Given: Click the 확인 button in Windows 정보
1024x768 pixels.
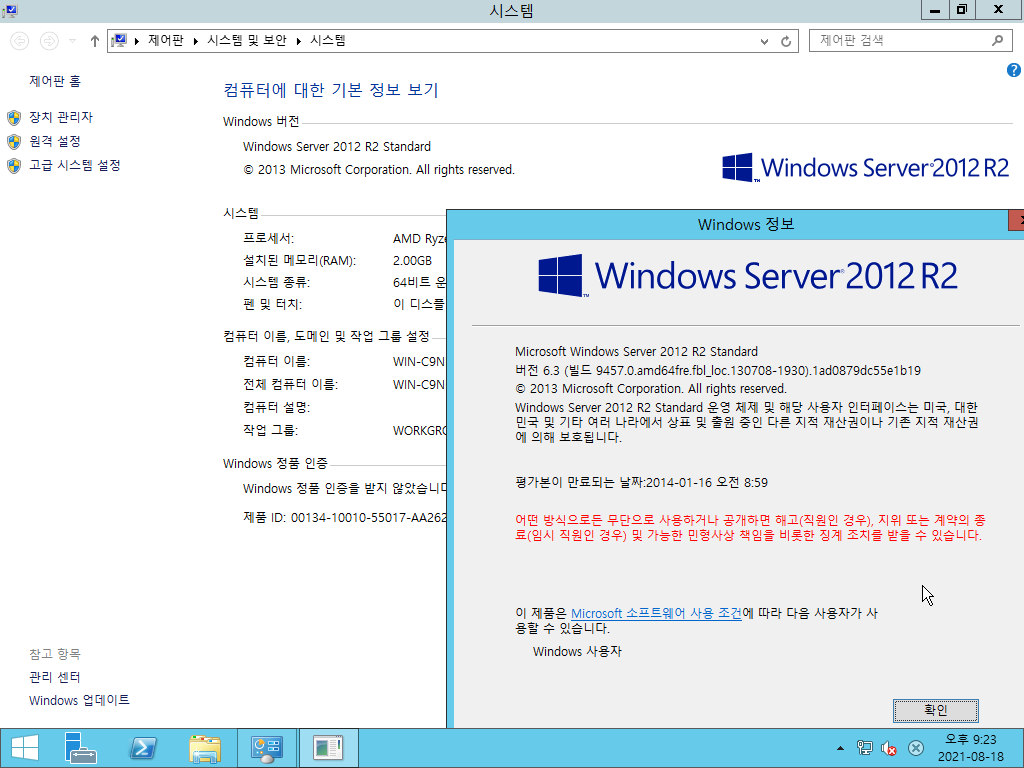Looking at the screenshot, I should (x=935, y=710).
